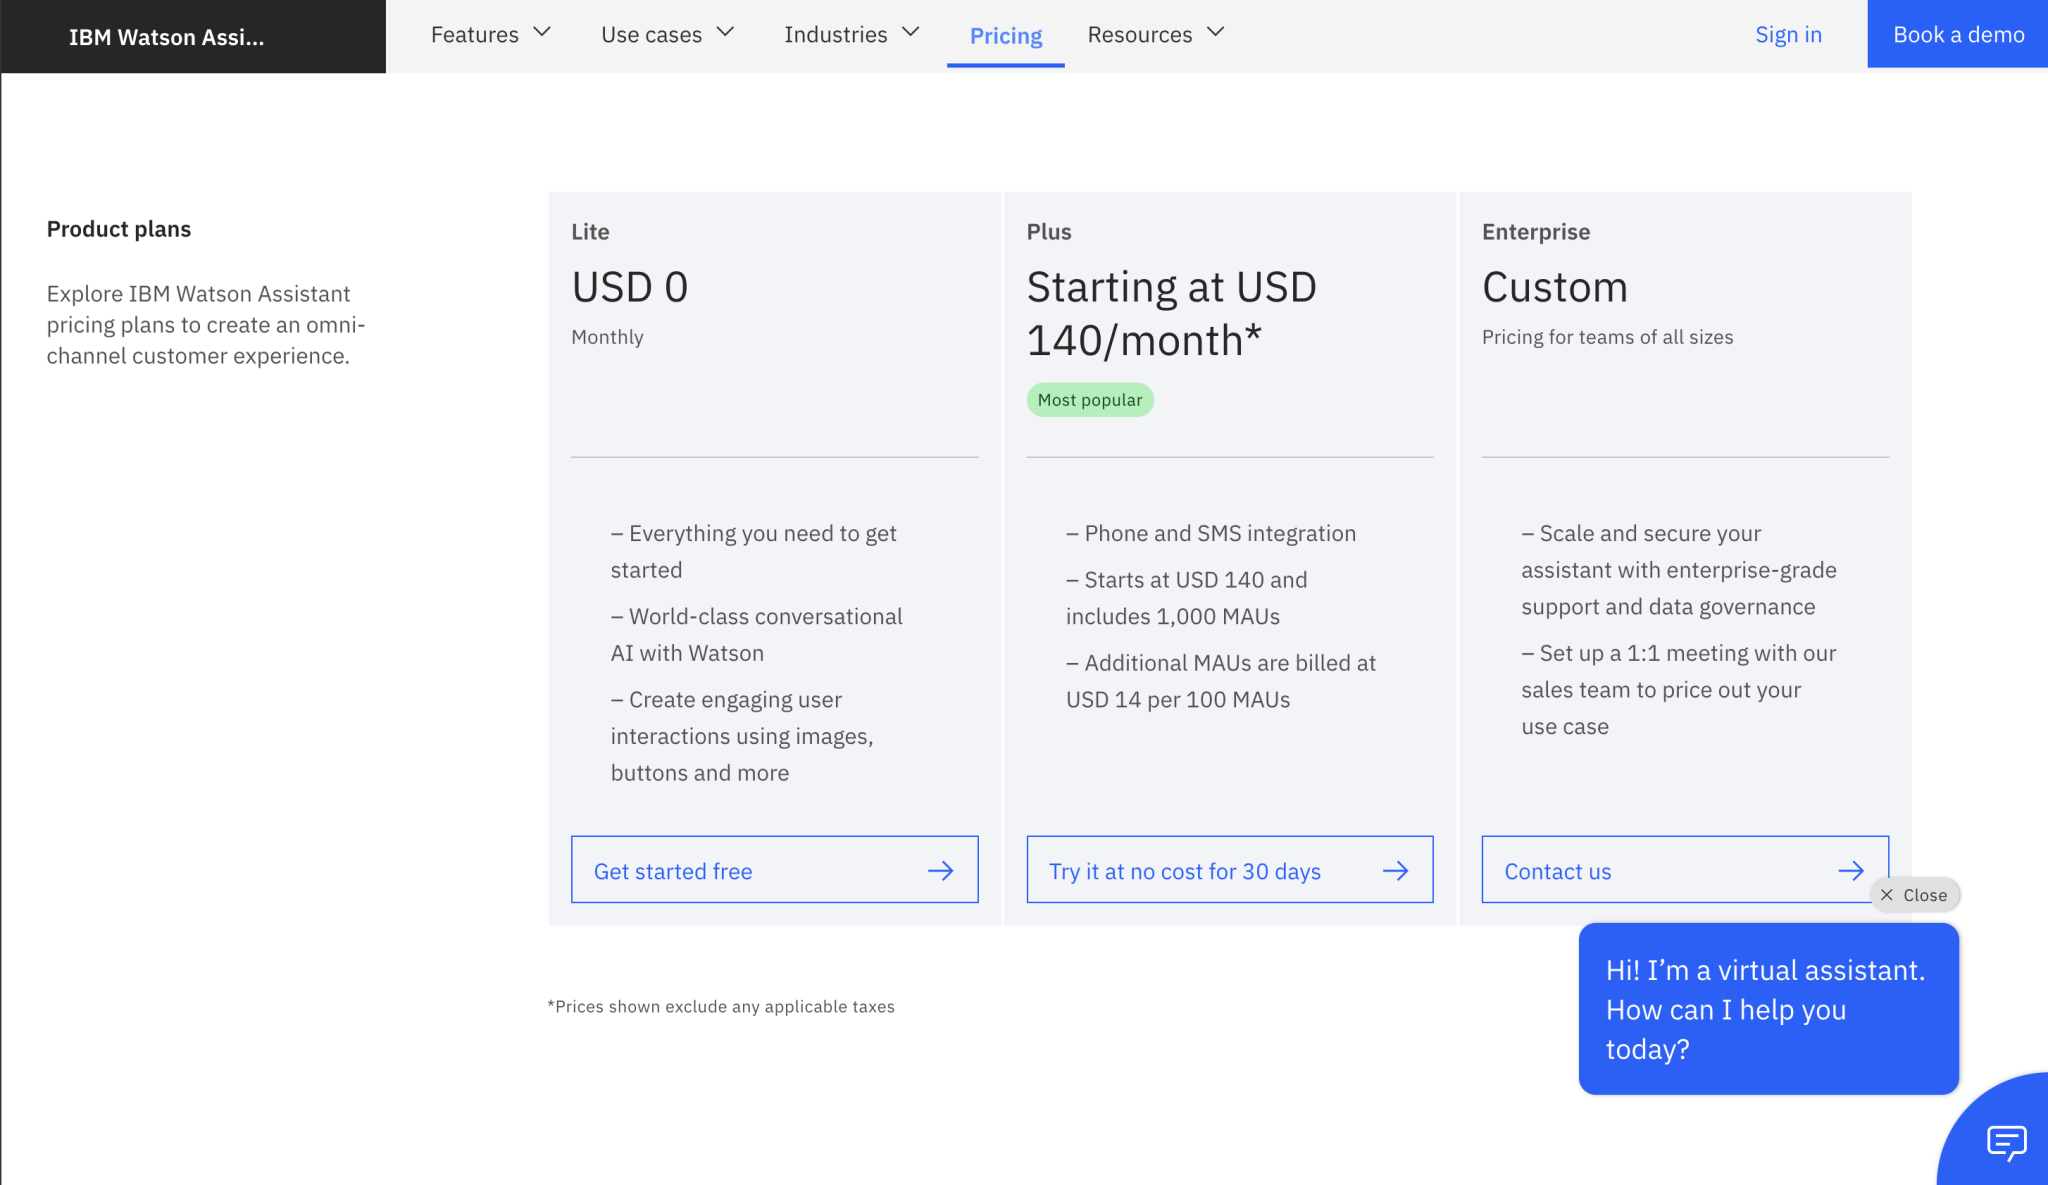
Task: Click arrow icon on 30 days trial button
Action: [1395, 871]
